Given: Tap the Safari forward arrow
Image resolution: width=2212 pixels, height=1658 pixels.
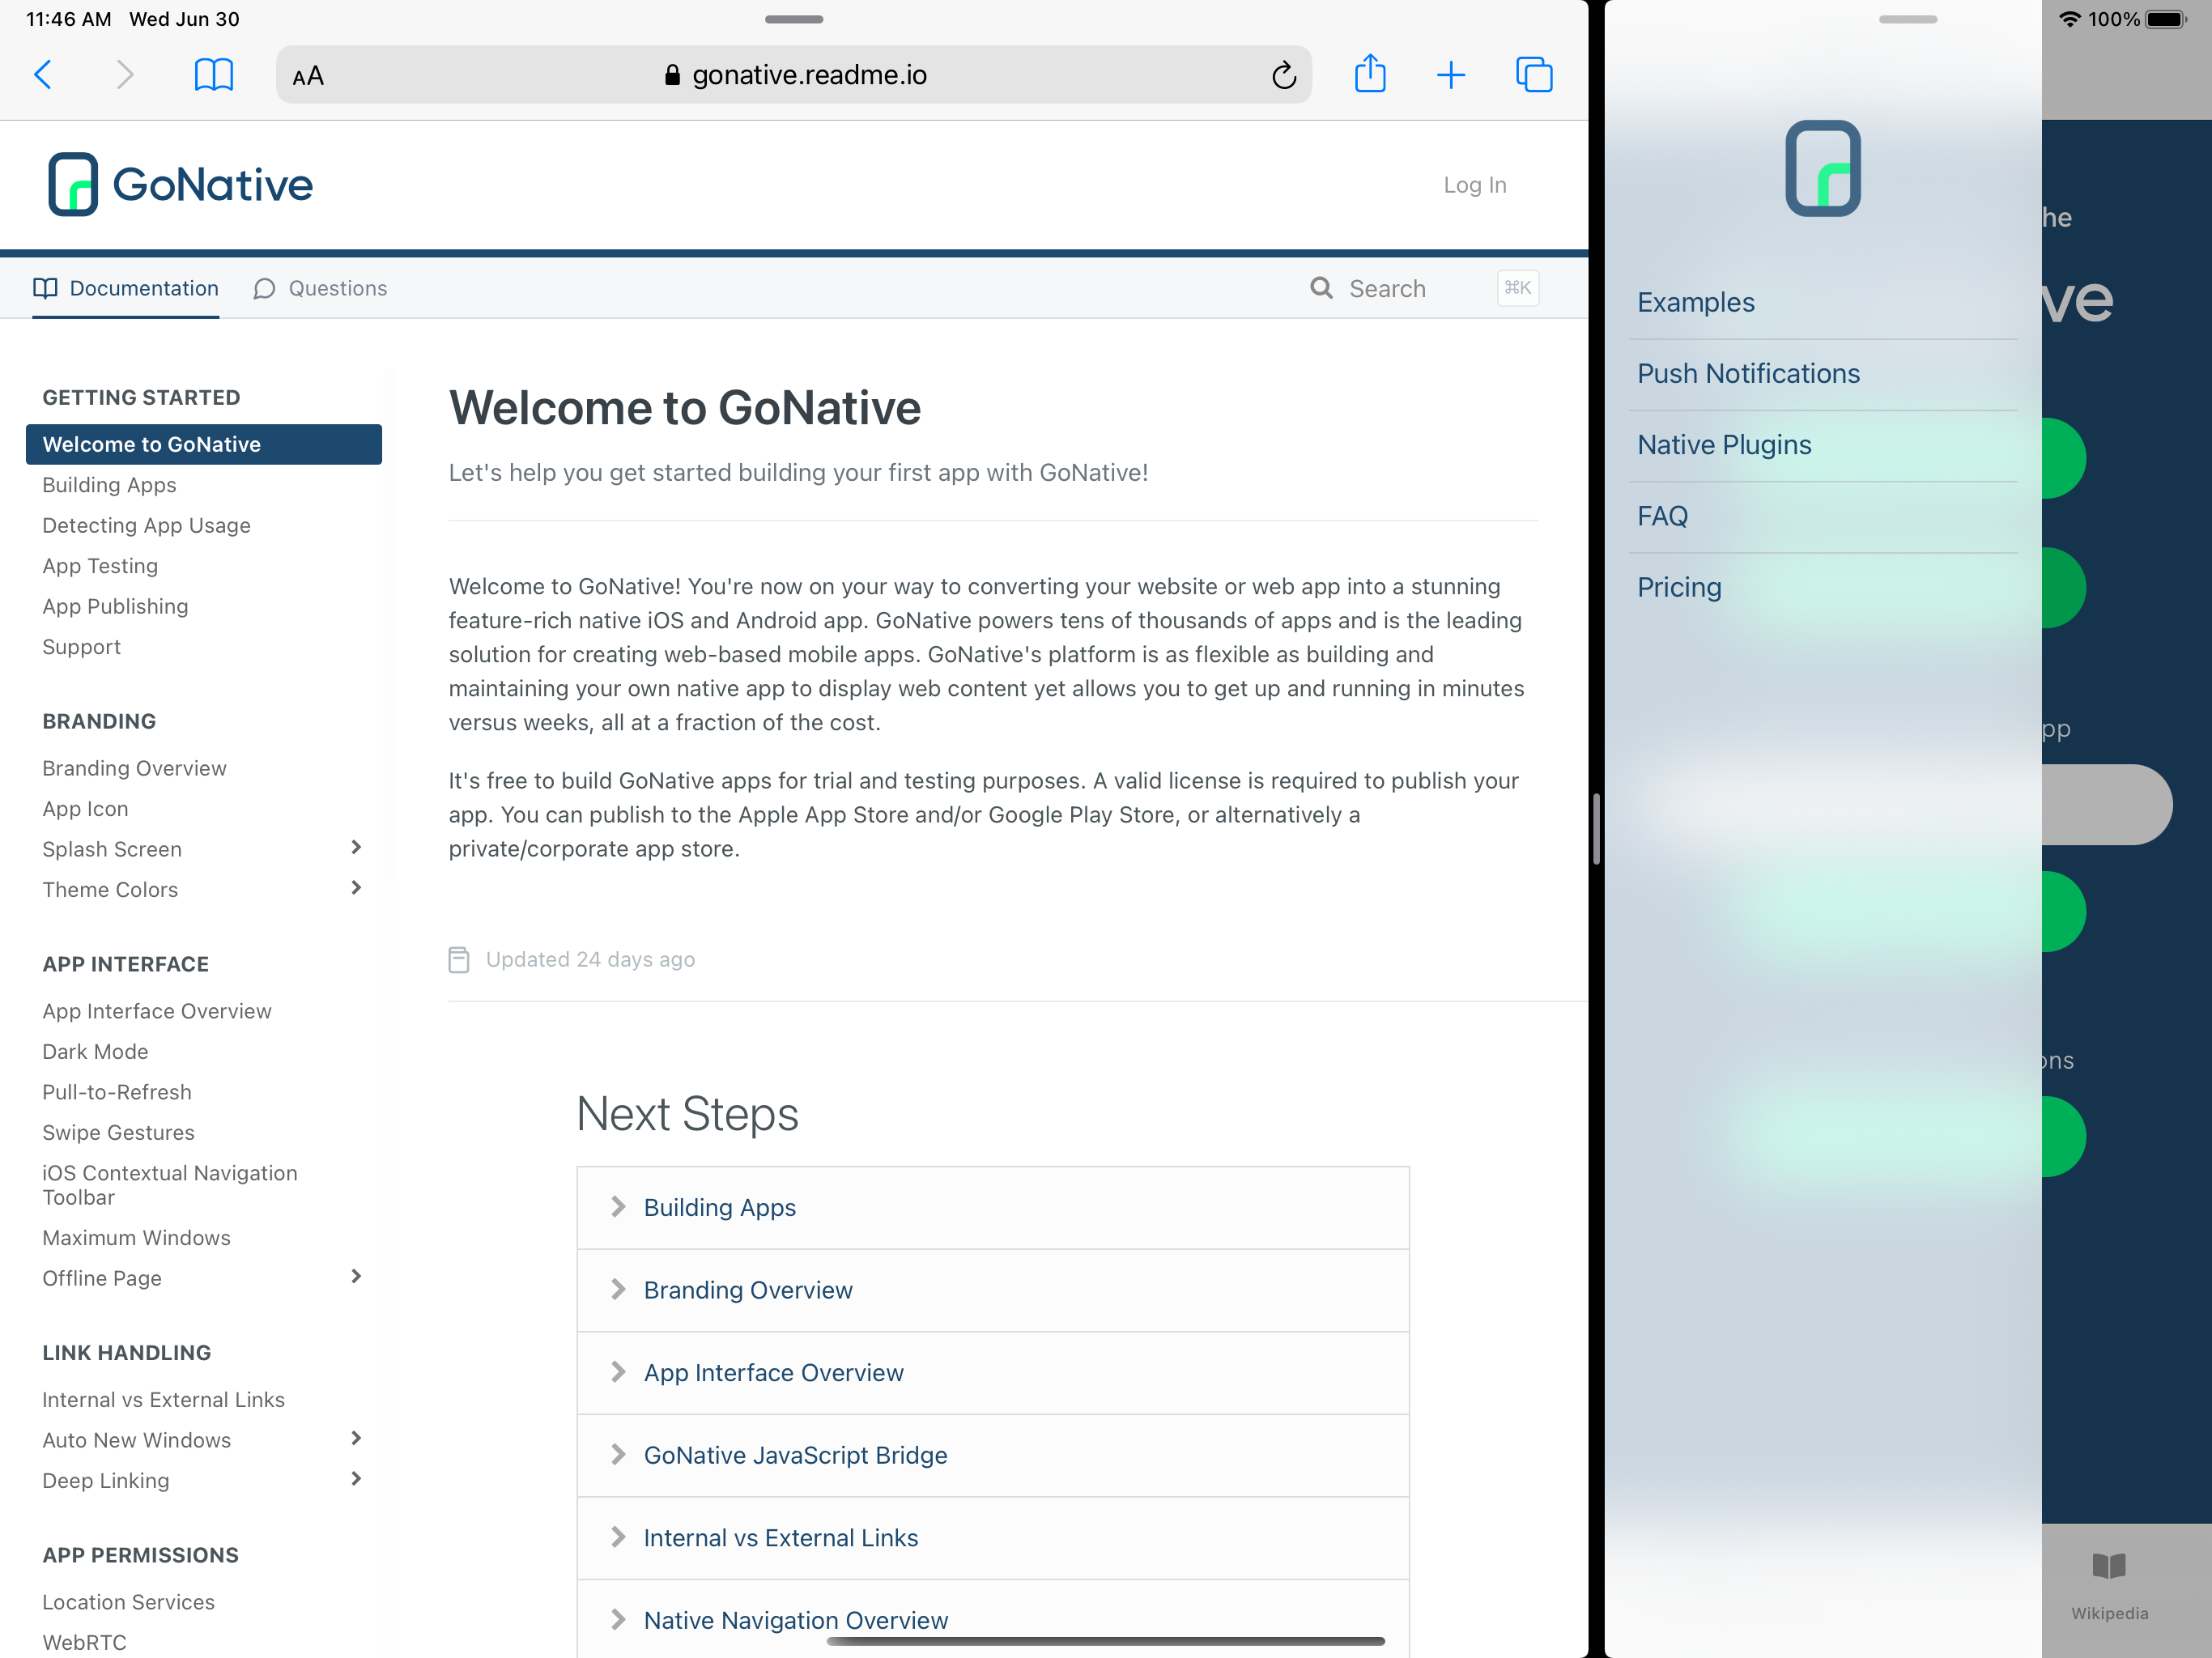Looking at the screenshot, I should coord(124,75).
